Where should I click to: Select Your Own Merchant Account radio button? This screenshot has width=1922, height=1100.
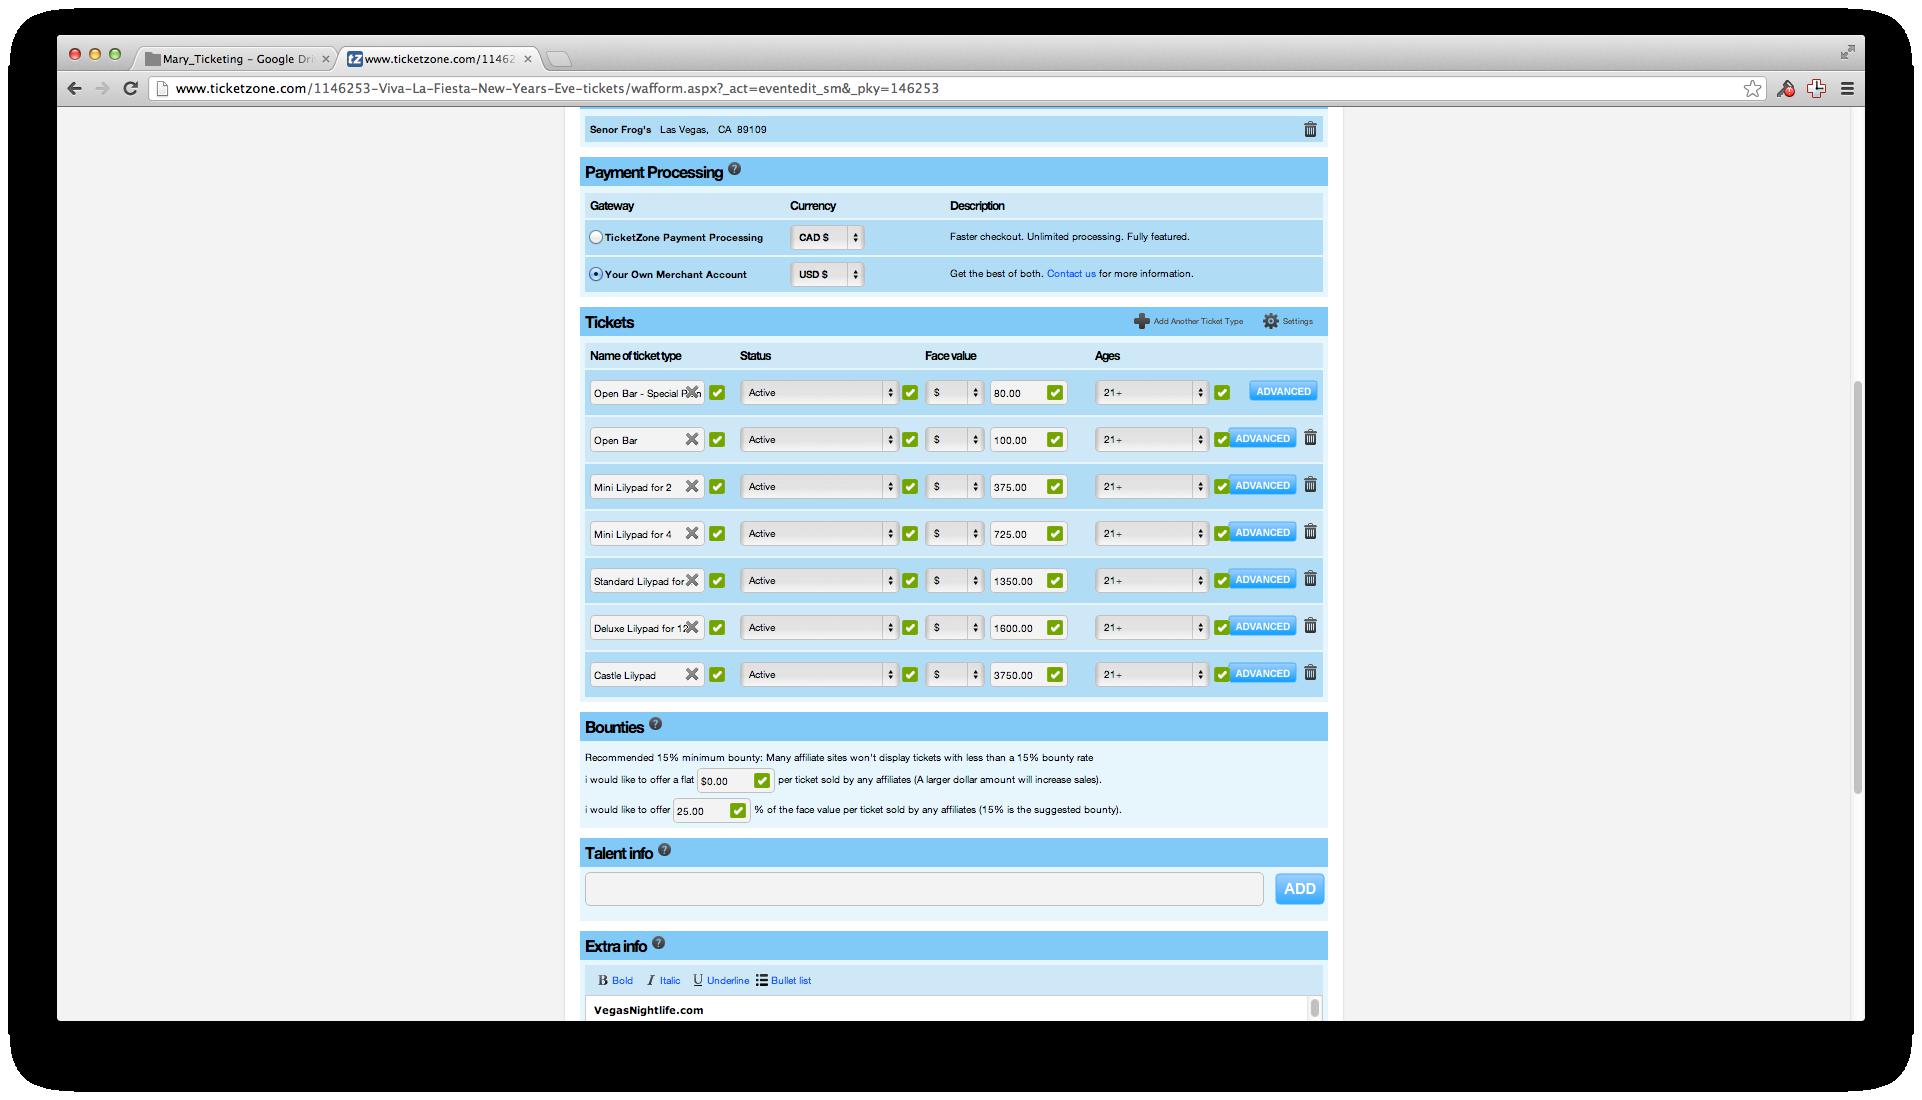point(596,274)
